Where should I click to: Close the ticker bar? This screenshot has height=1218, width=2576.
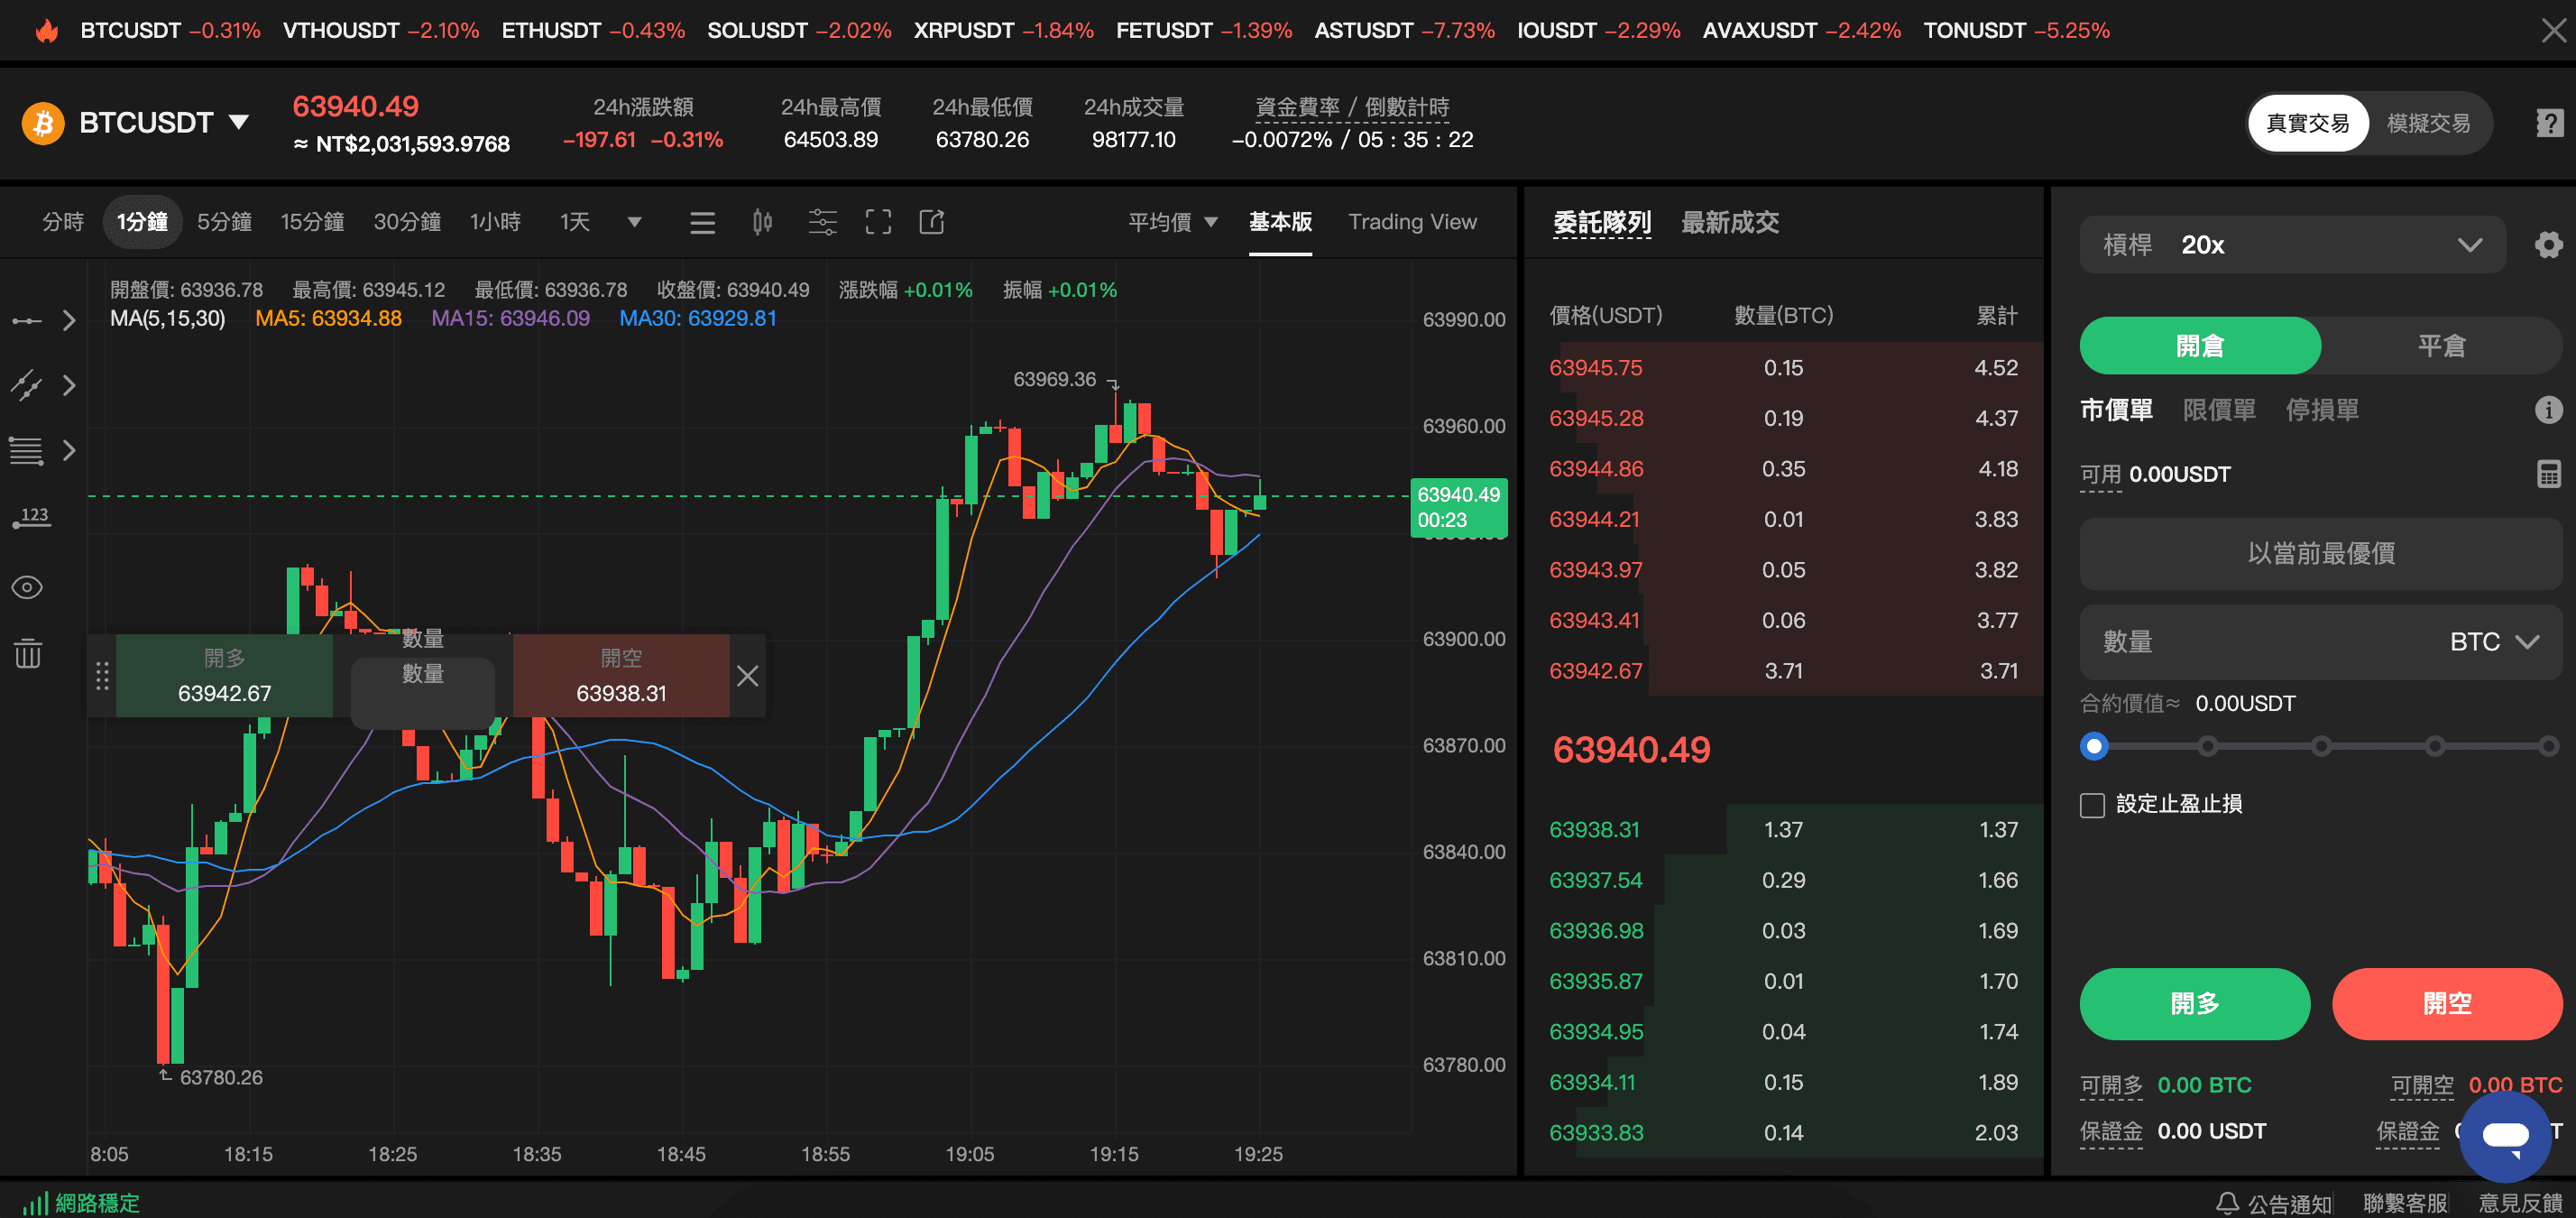[x=2553, y=31]
